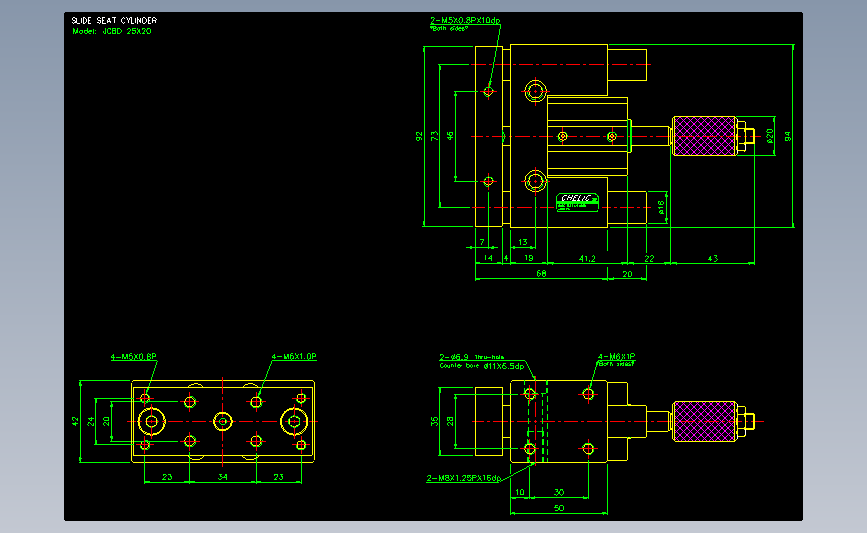Click the '14' dimension value
The image size is (867, 533).
488,258
